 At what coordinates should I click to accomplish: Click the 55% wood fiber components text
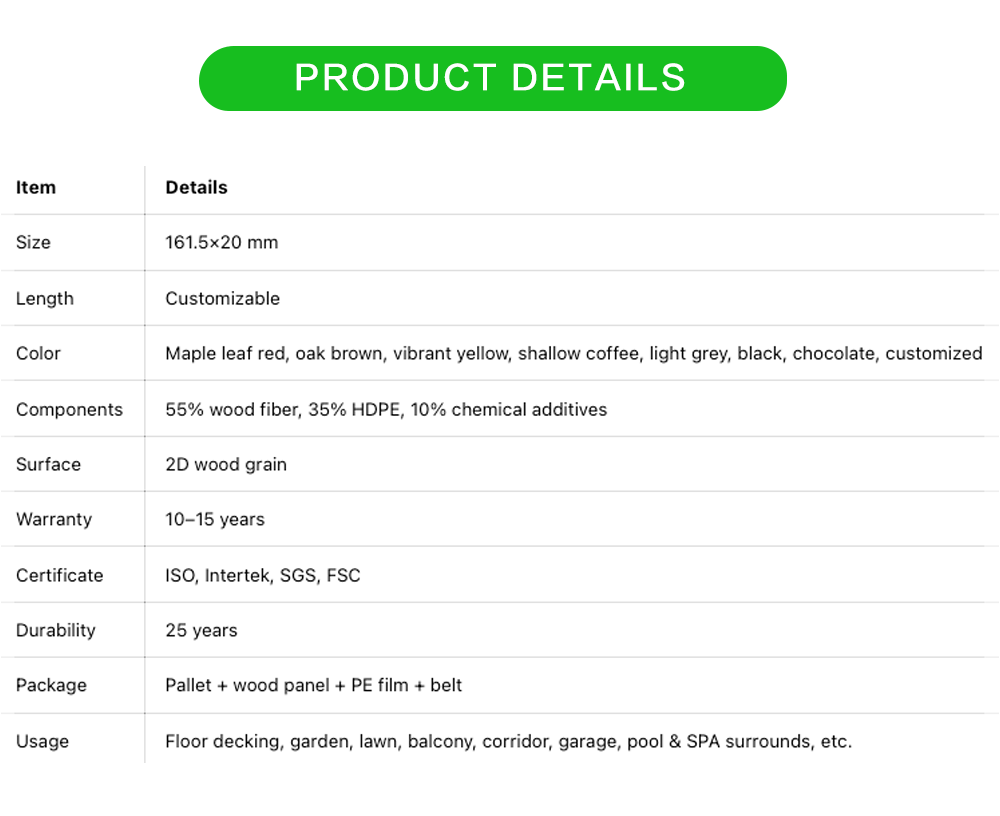385,410
